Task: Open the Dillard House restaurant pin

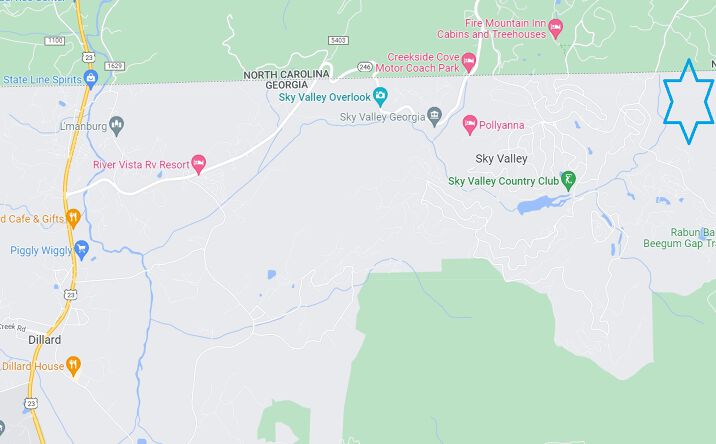Action: [x=74, y=366]
